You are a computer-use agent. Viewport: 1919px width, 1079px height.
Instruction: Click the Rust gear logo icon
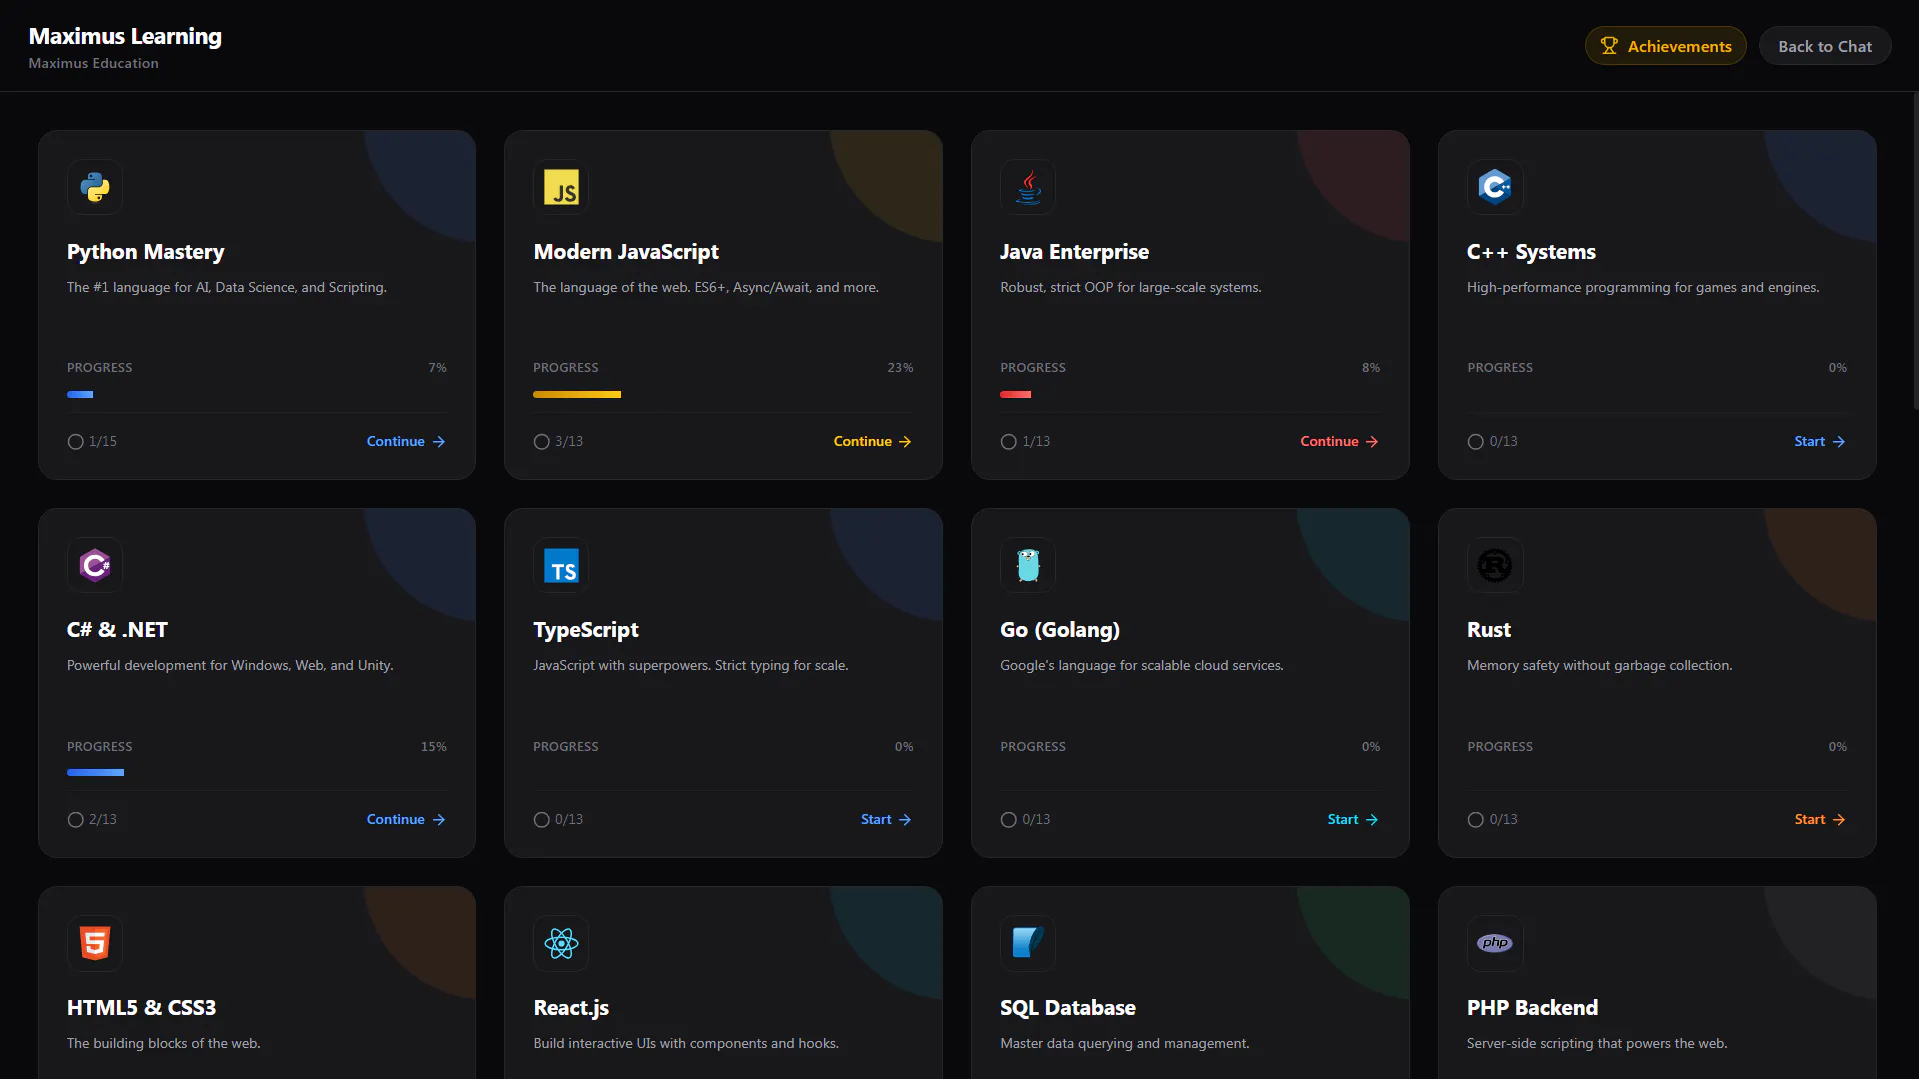click(1495, 565)
